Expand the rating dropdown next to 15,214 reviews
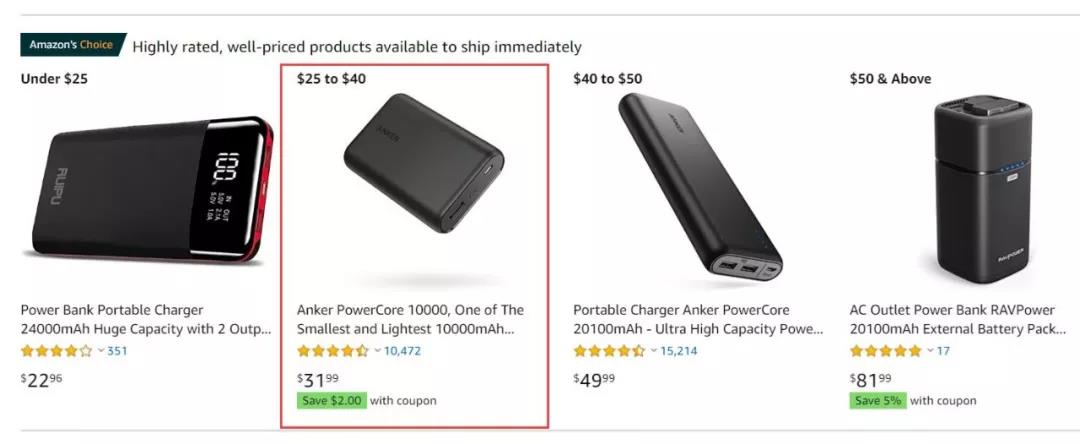This screenshot has width=1080, height=444. click(653, 351)
